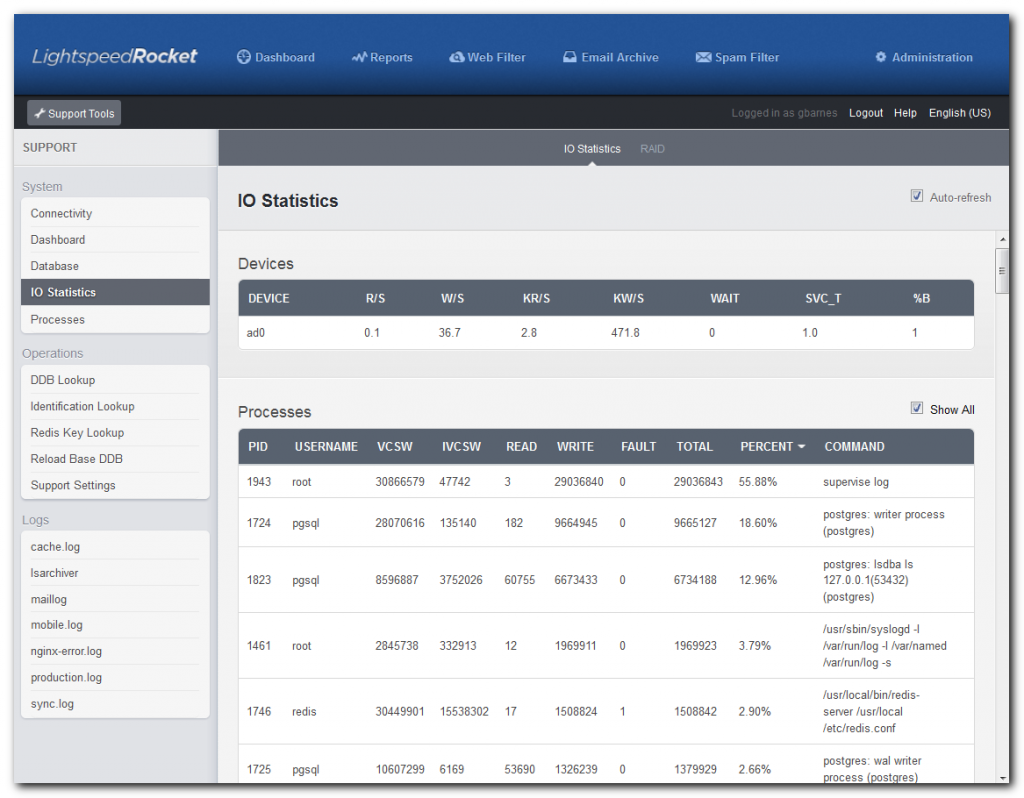1024x798 pixels.
Task: Click the Logout link
Action: point(866,113)
